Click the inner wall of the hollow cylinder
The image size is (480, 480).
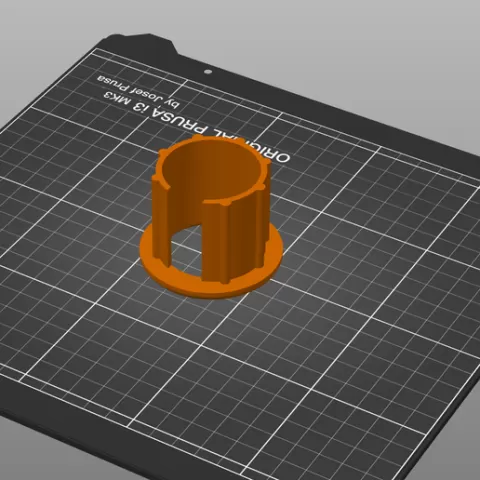[213, 167]
